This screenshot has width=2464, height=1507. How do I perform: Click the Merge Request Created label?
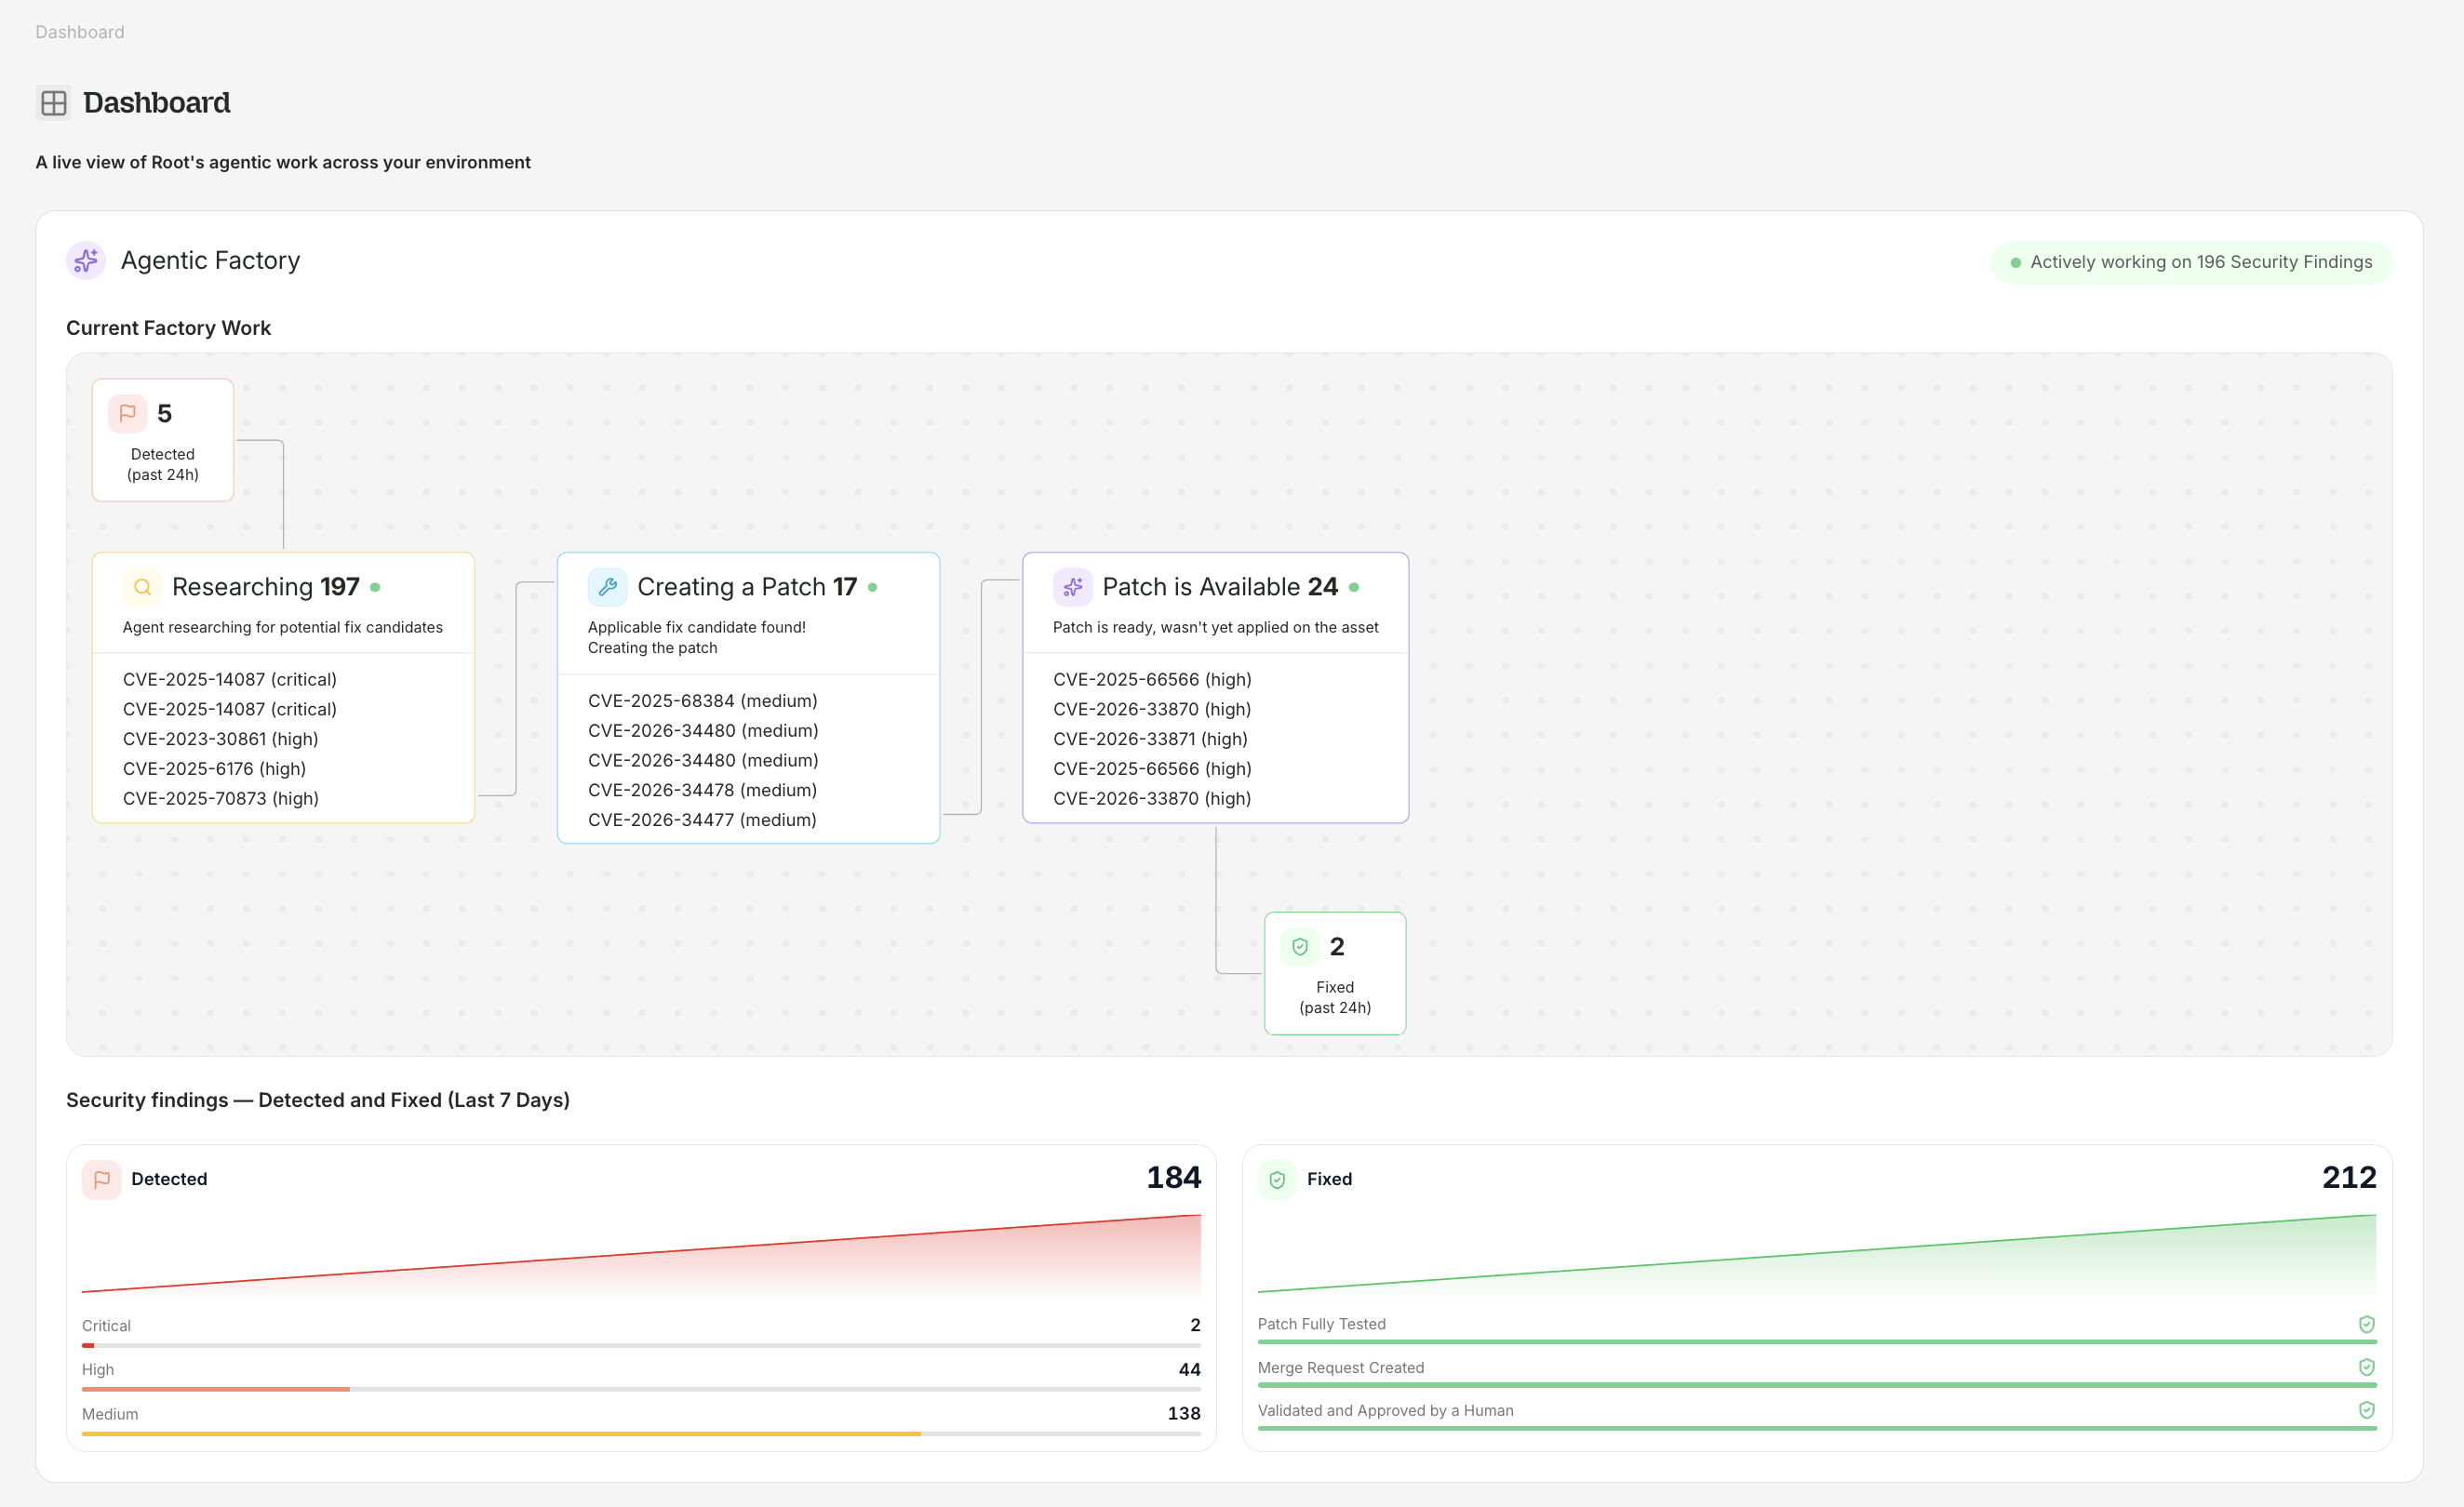point(1340,1368)
